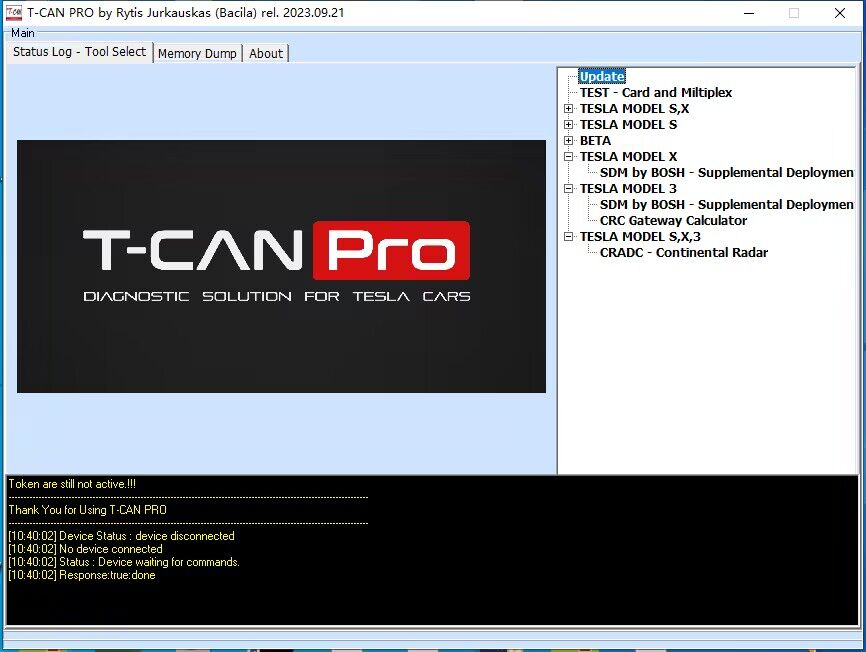866x652 pixels.
Task: Select the TESLA MODEL 3 label
Action: click(x=628, y=189)
